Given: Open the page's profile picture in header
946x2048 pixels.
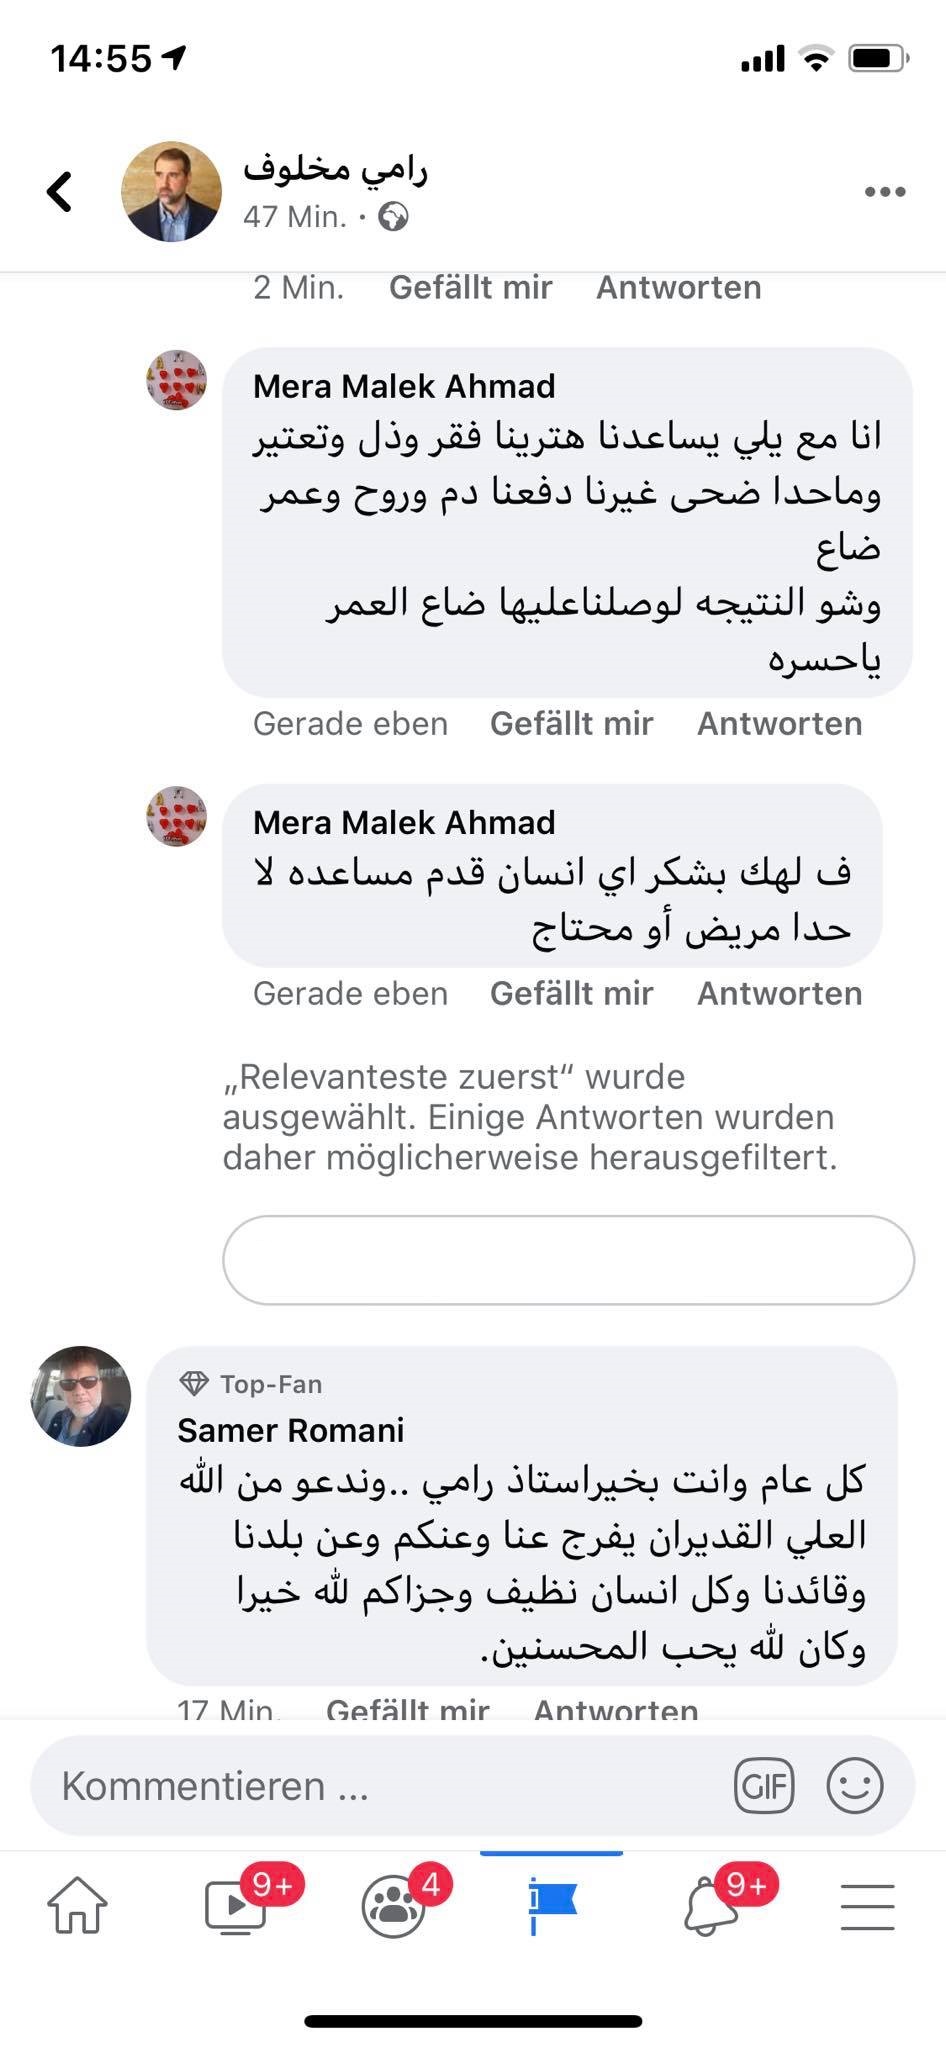Looking at the screenshot, I should pyautogui.click(x=171, y=191).
